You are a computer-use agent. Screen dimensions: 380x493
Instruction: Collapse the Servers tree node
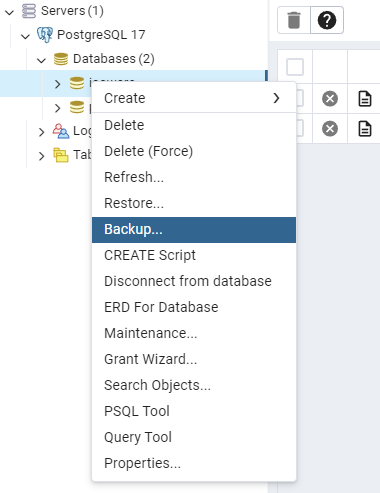tap(10, 12)
